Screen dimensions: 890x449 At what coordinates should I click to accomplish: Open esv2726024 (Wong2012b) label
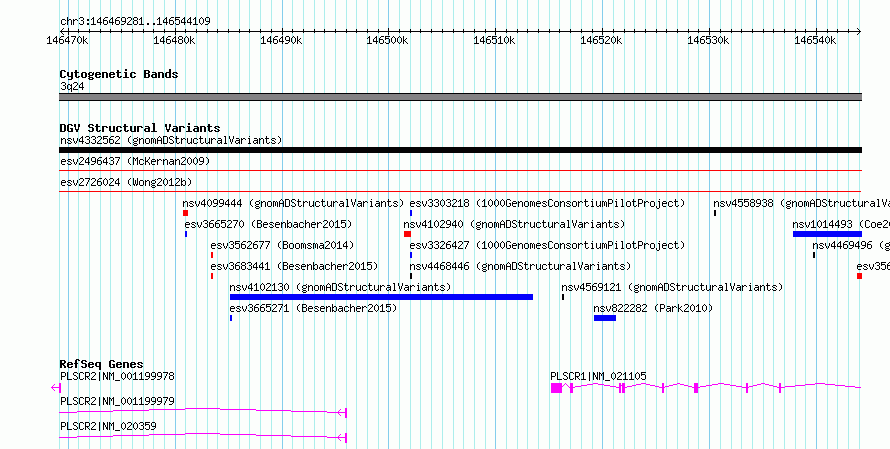click(x=125, y=182)
